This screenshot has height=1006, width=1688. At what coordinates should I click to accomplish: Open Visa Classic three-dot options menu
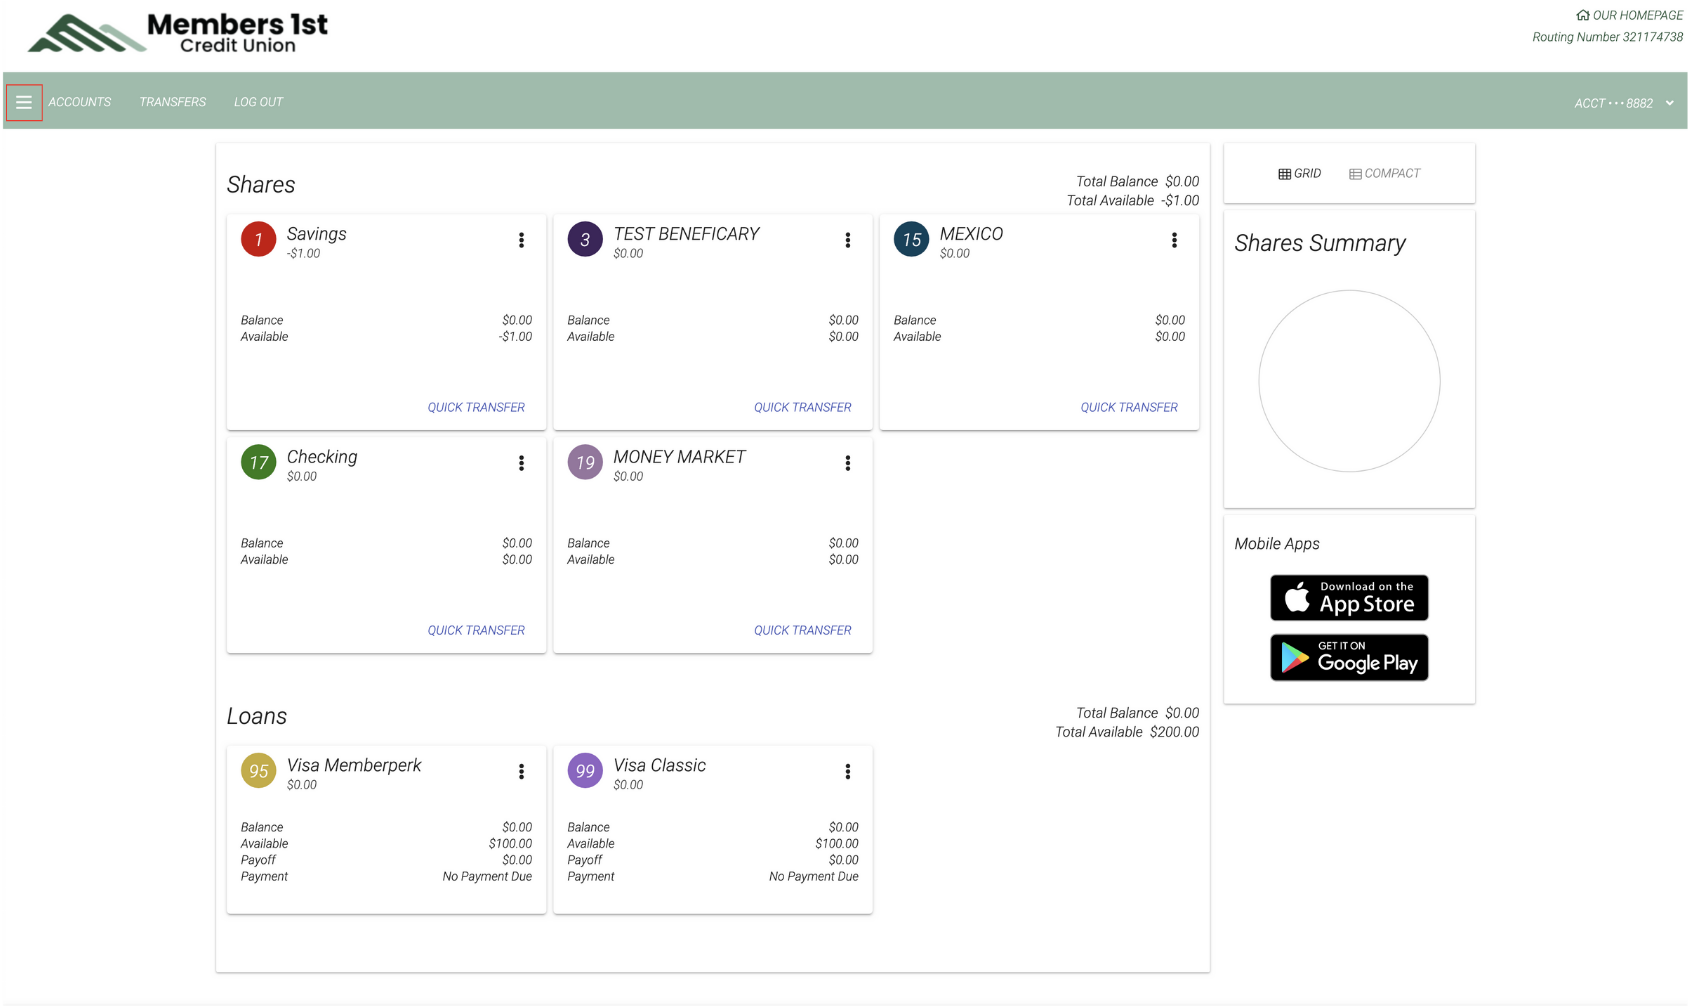point(847,771)
